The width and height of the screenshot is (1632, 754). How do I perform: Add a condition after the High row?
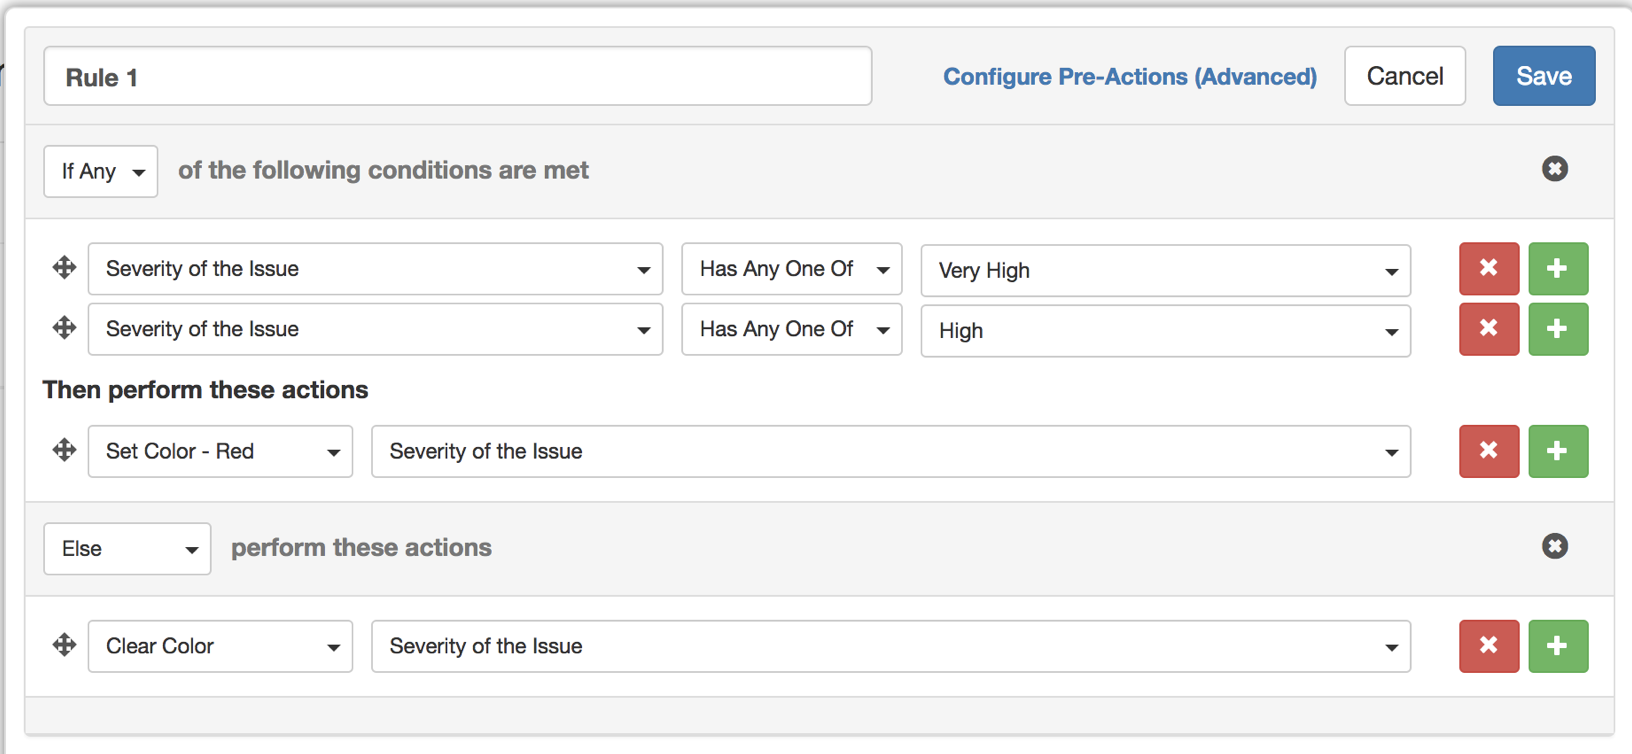point(1557,329)
